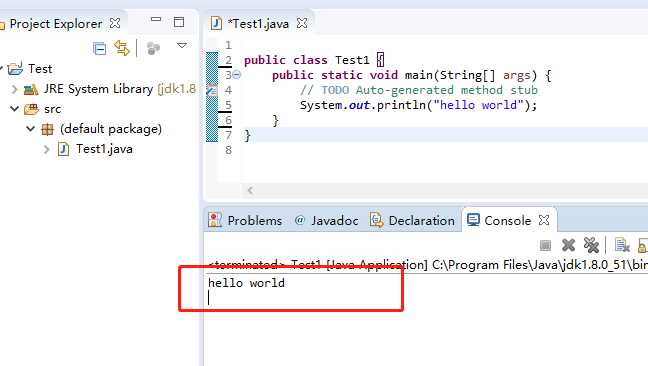Screen dimensions: 648x366
Task: Click the Javadoc @ icon
Action: coord(300,220)
